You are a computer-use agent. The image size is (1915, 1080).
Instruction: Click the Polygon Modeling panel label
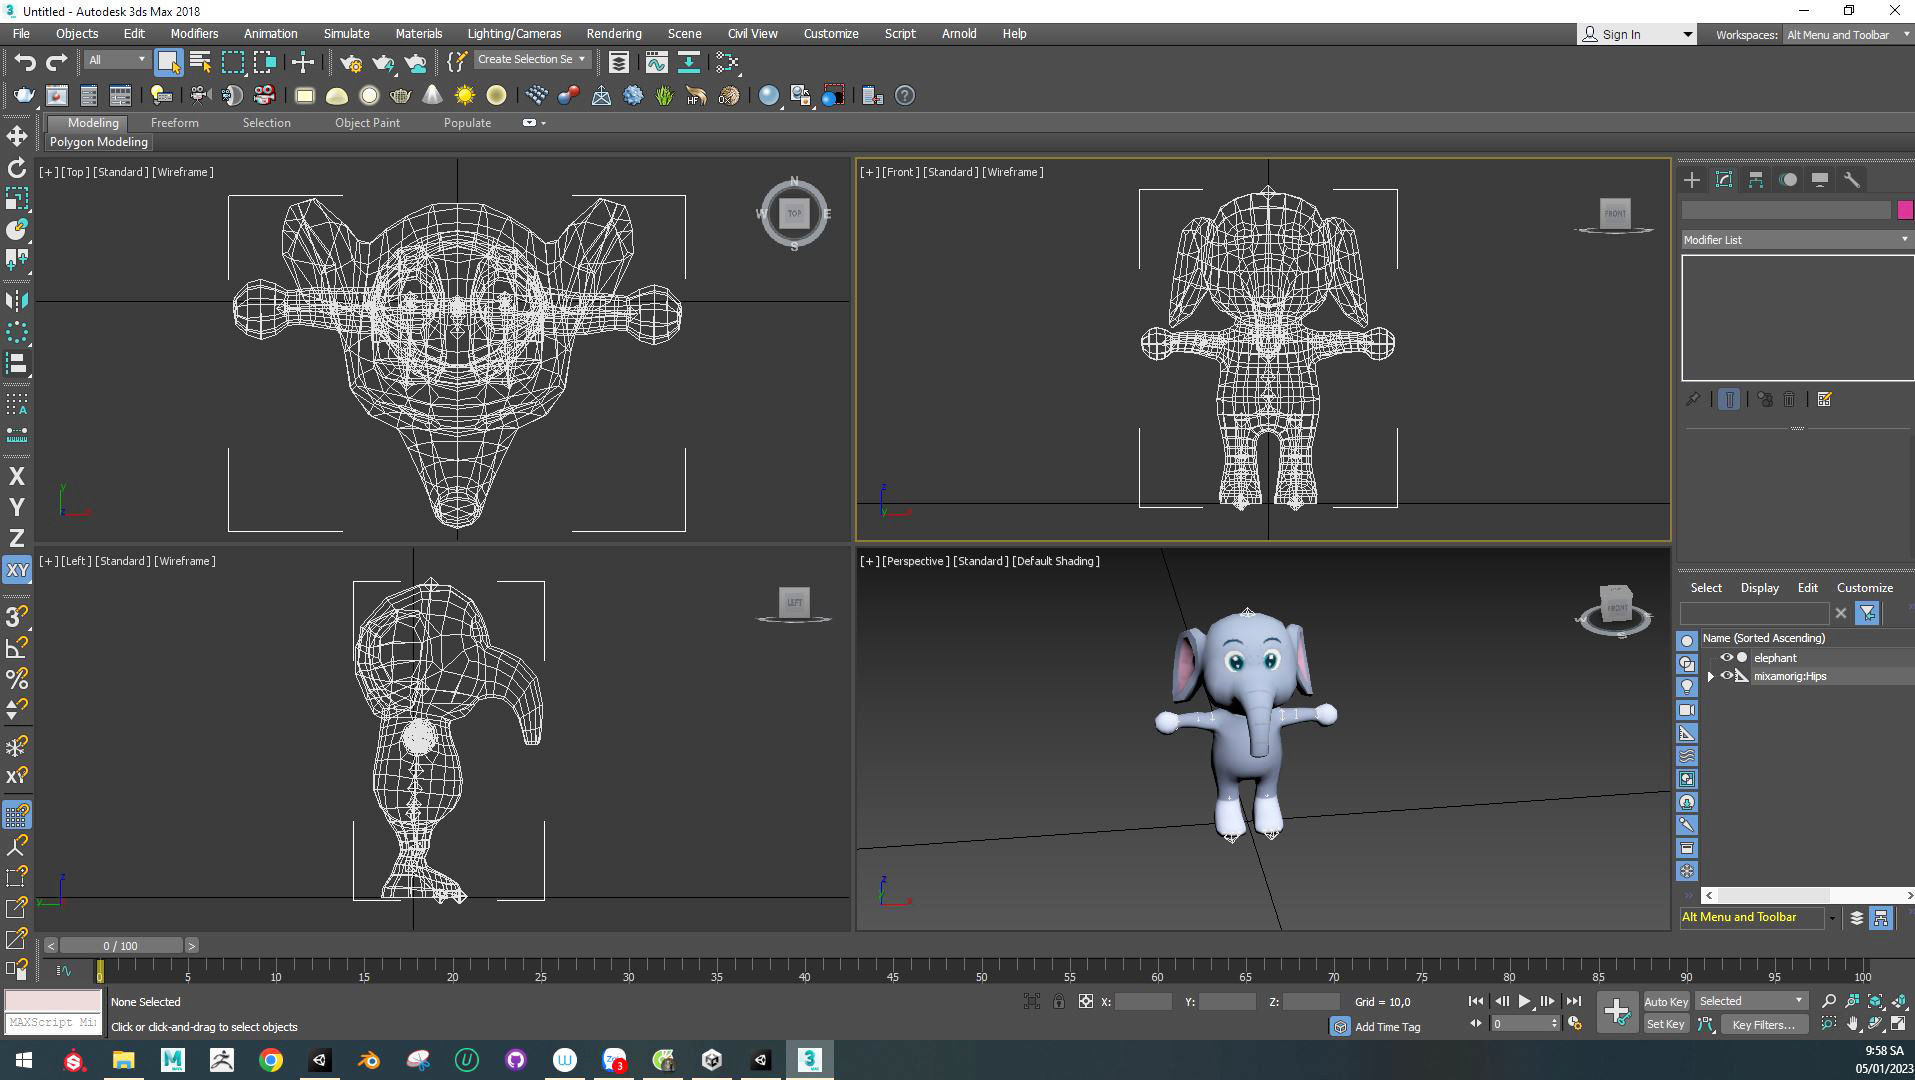(99, 142)
